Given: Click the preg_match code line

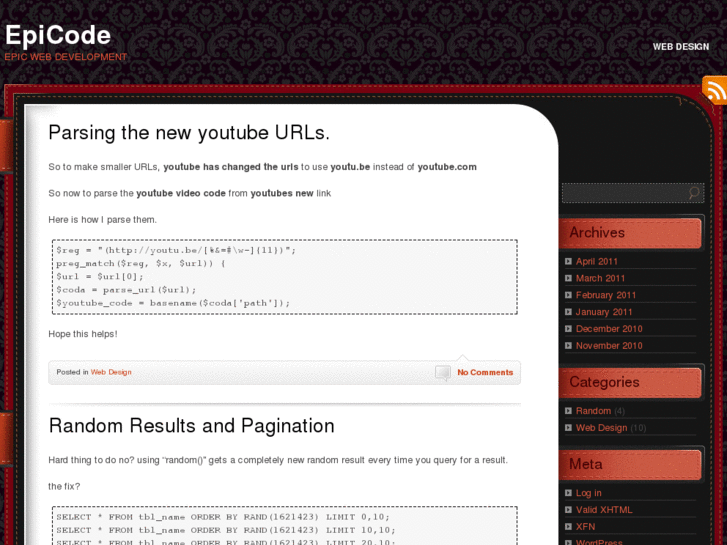Looking at the screenshot, I should (x=141, y=263).
